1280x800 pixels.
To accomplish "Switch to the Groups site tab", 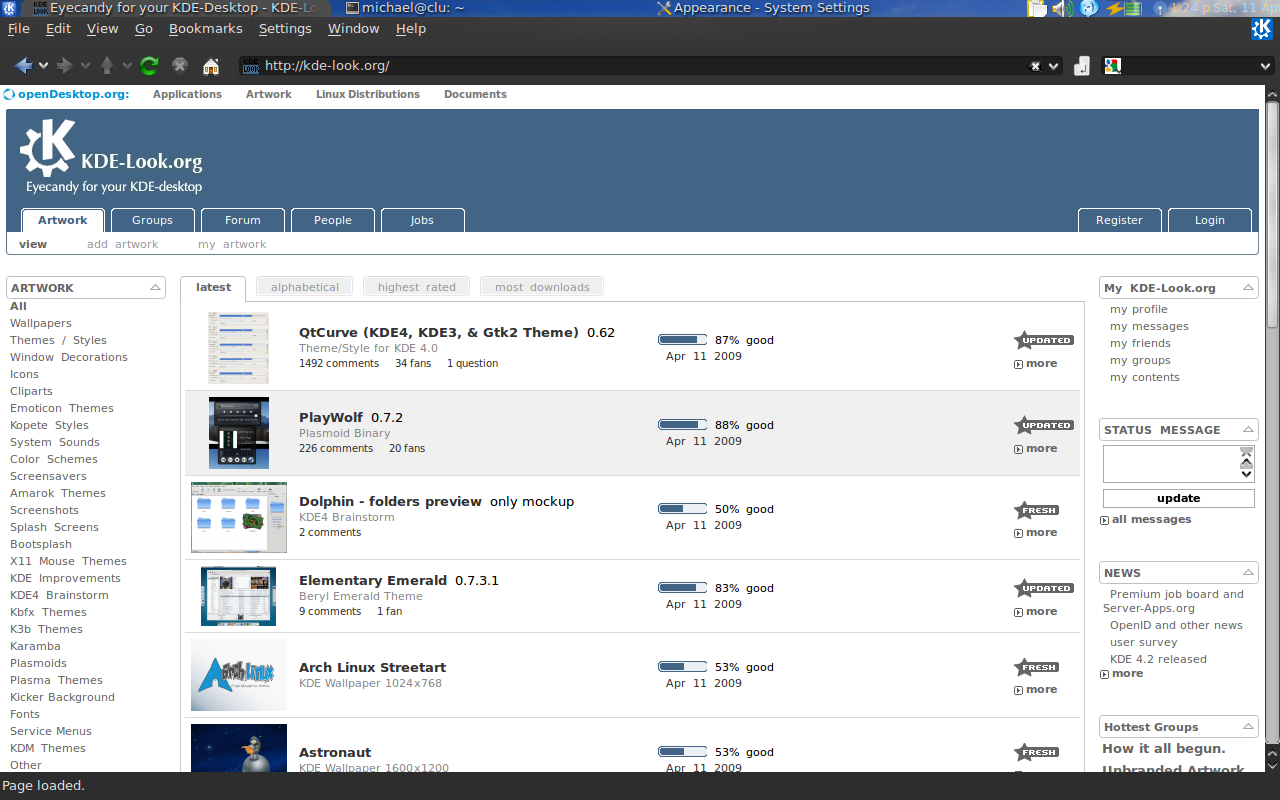I will coord(153,220).
